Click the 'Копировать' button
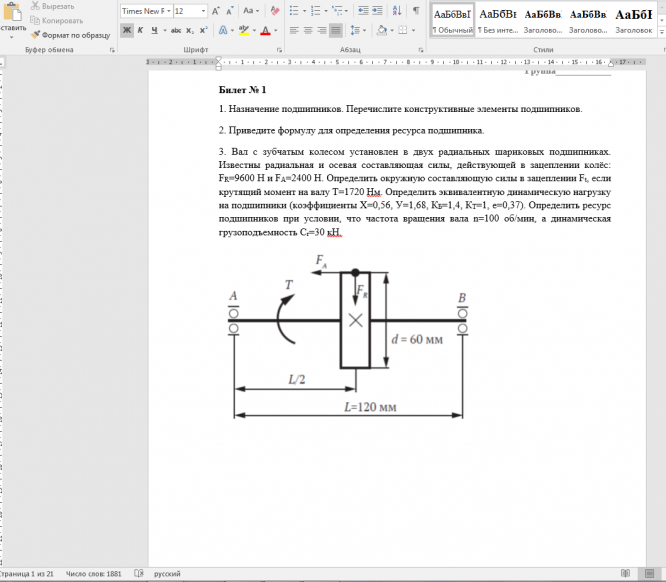The image size is (666, 582). 61,20
